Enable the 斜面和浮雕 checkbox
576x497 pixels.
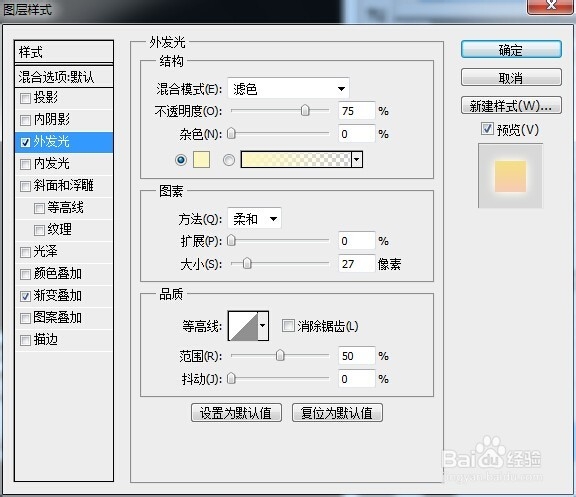(25, 186)
